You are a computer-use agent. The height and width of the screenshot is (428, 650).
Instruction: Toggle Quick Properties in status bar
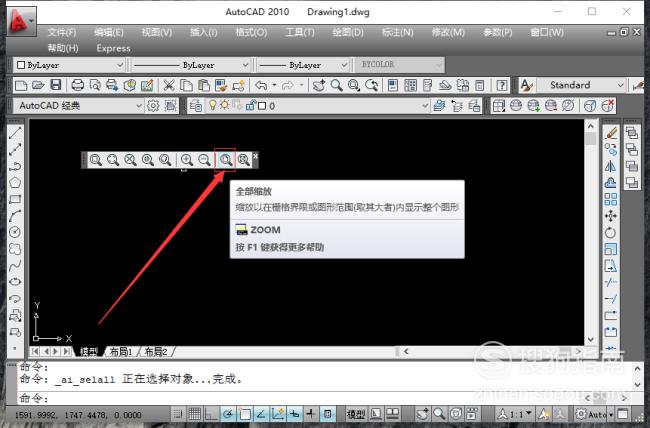tap(327, 414)
